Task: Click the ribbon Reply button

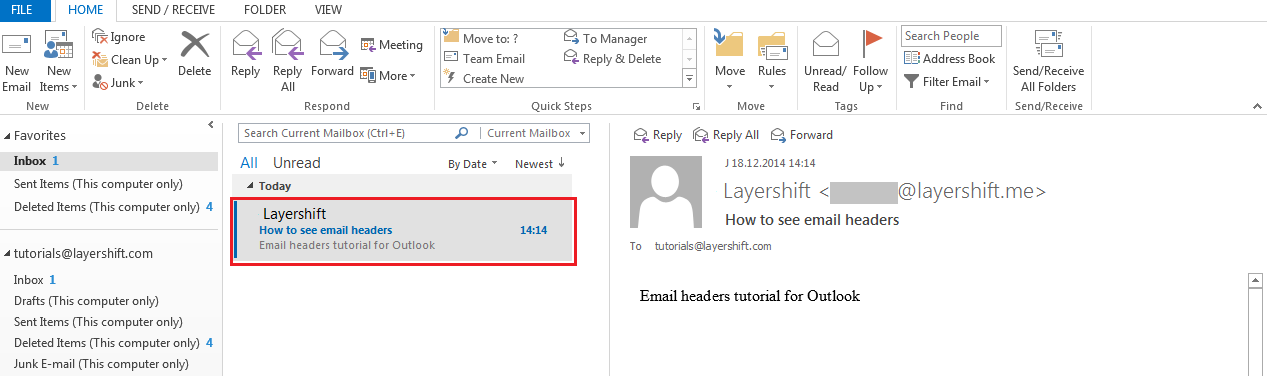Action: point(246,54)
